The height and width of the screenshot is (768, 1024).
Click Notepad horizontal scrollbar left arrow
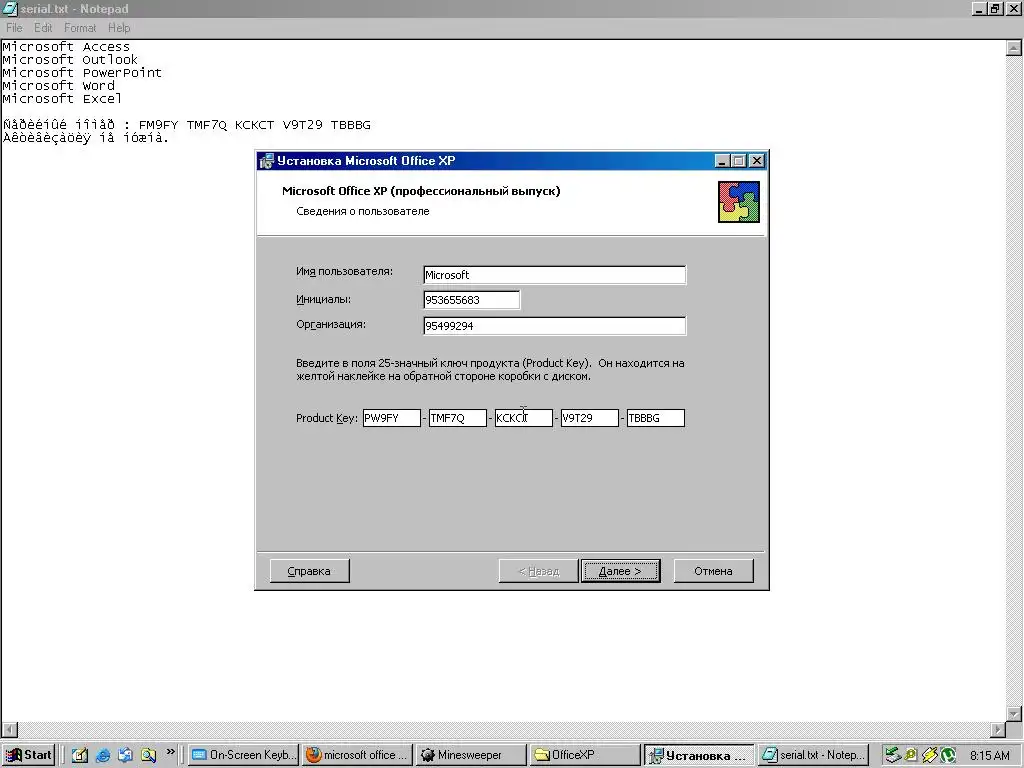click(x=10, y=729)
